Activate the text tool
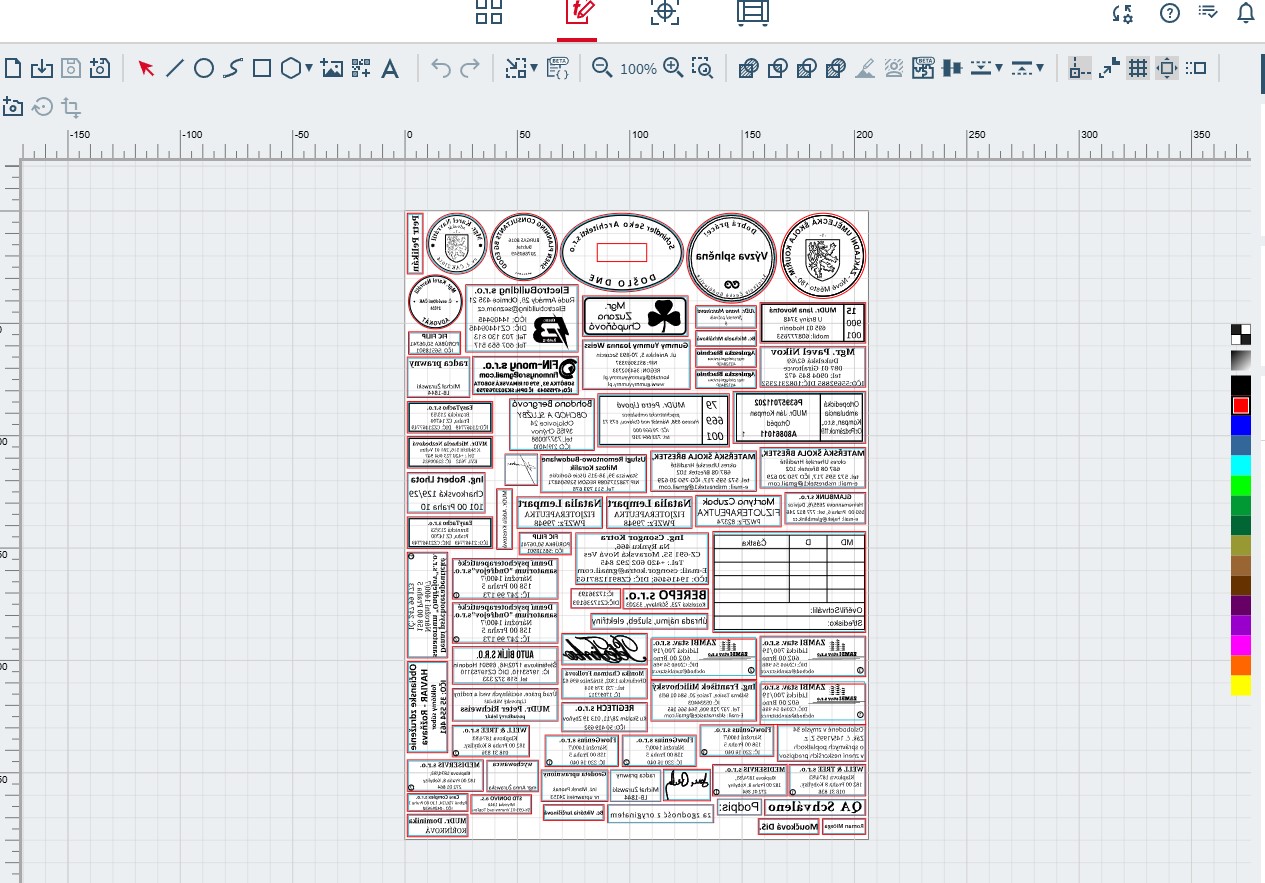The image size is (1265, 883). [390, 68]
